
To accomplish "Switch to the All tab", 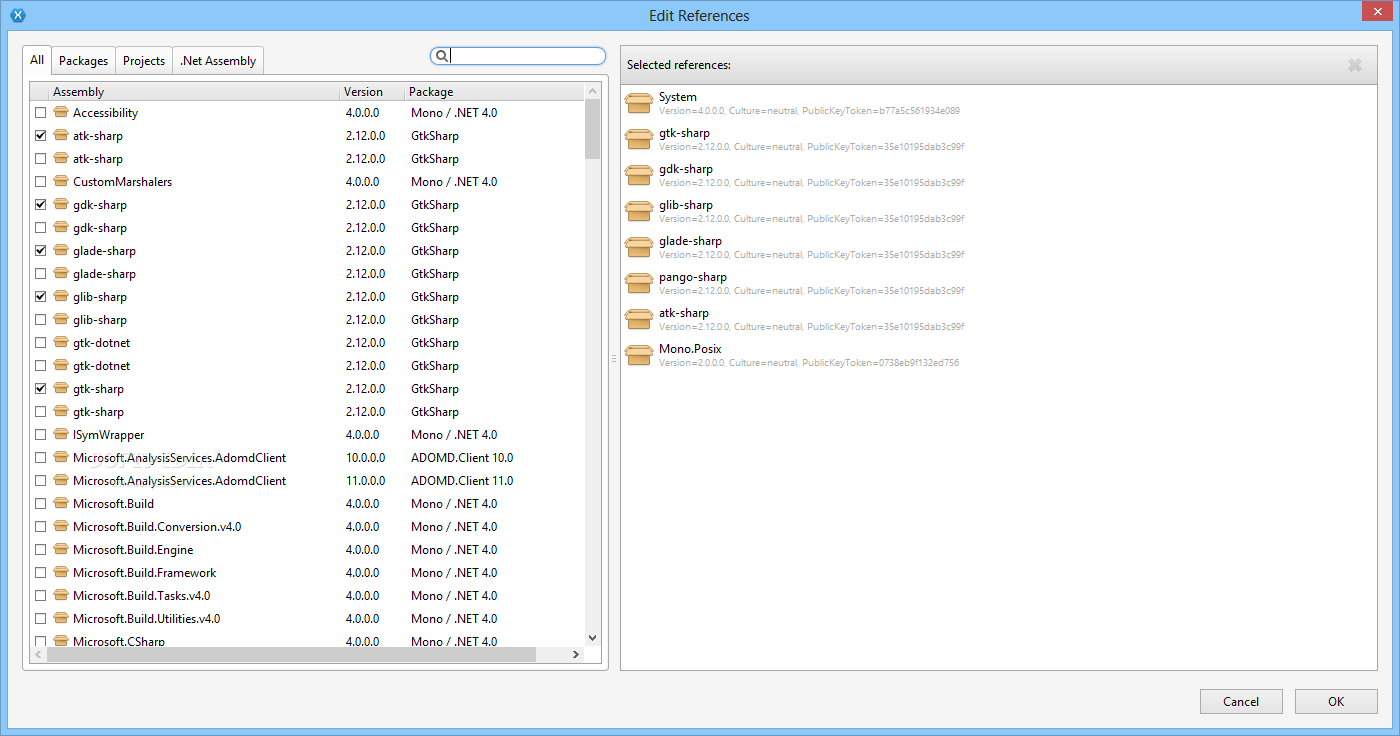I will tap(37, 60).
